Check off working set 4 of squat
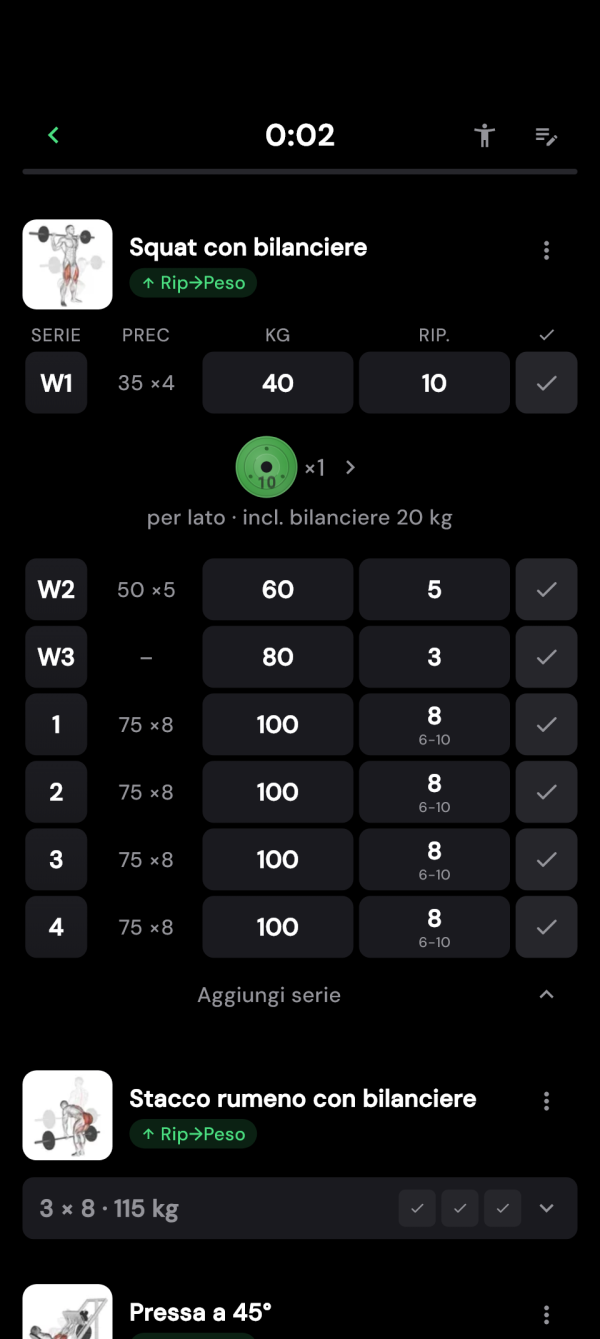This screenshot has width=600, height=1339. pyautogui.click(x=546, y=927)
